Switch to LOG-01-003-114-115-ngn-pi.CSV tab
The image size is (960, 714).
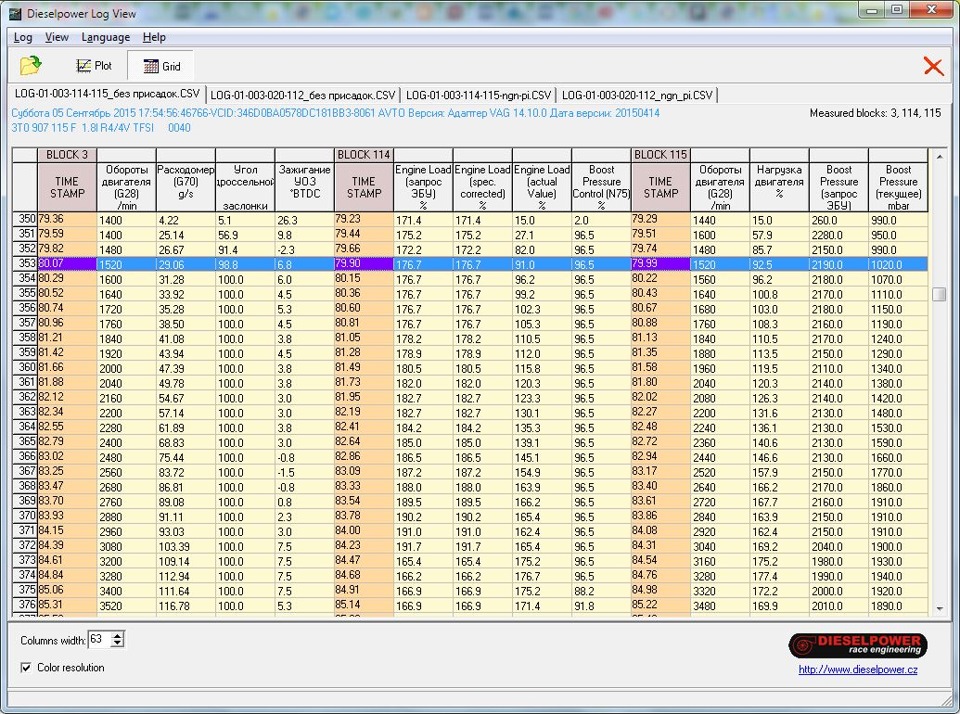478,95
